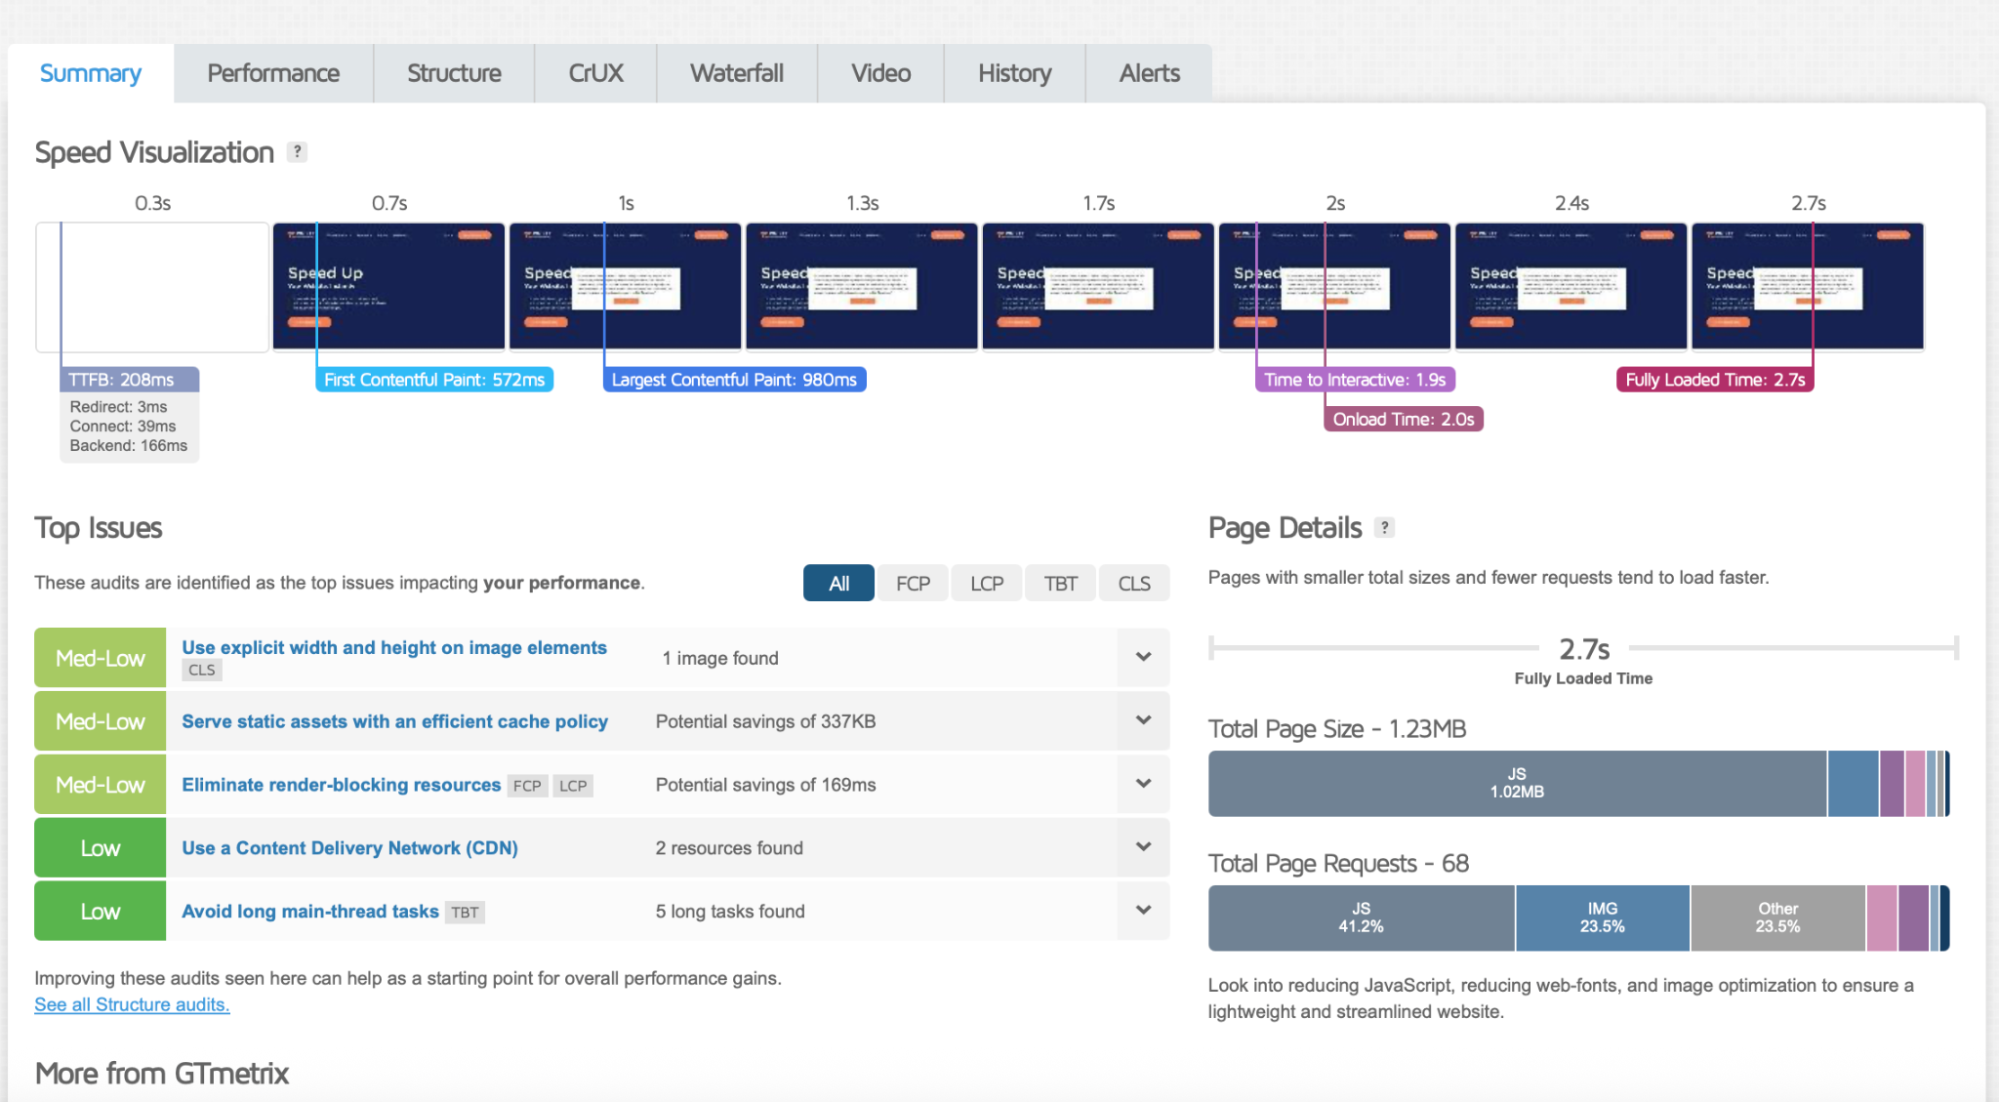This screenshot has width=1999, height=1102.
Task: Click the TBT tag on long main-thread tasks row
Action: 465,912
